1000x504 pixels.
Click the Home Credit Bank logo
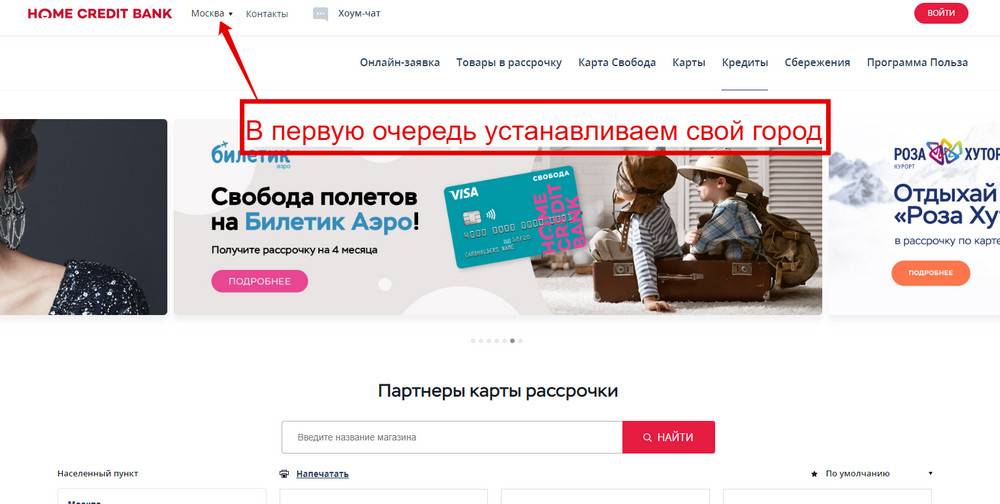point(99,13)
